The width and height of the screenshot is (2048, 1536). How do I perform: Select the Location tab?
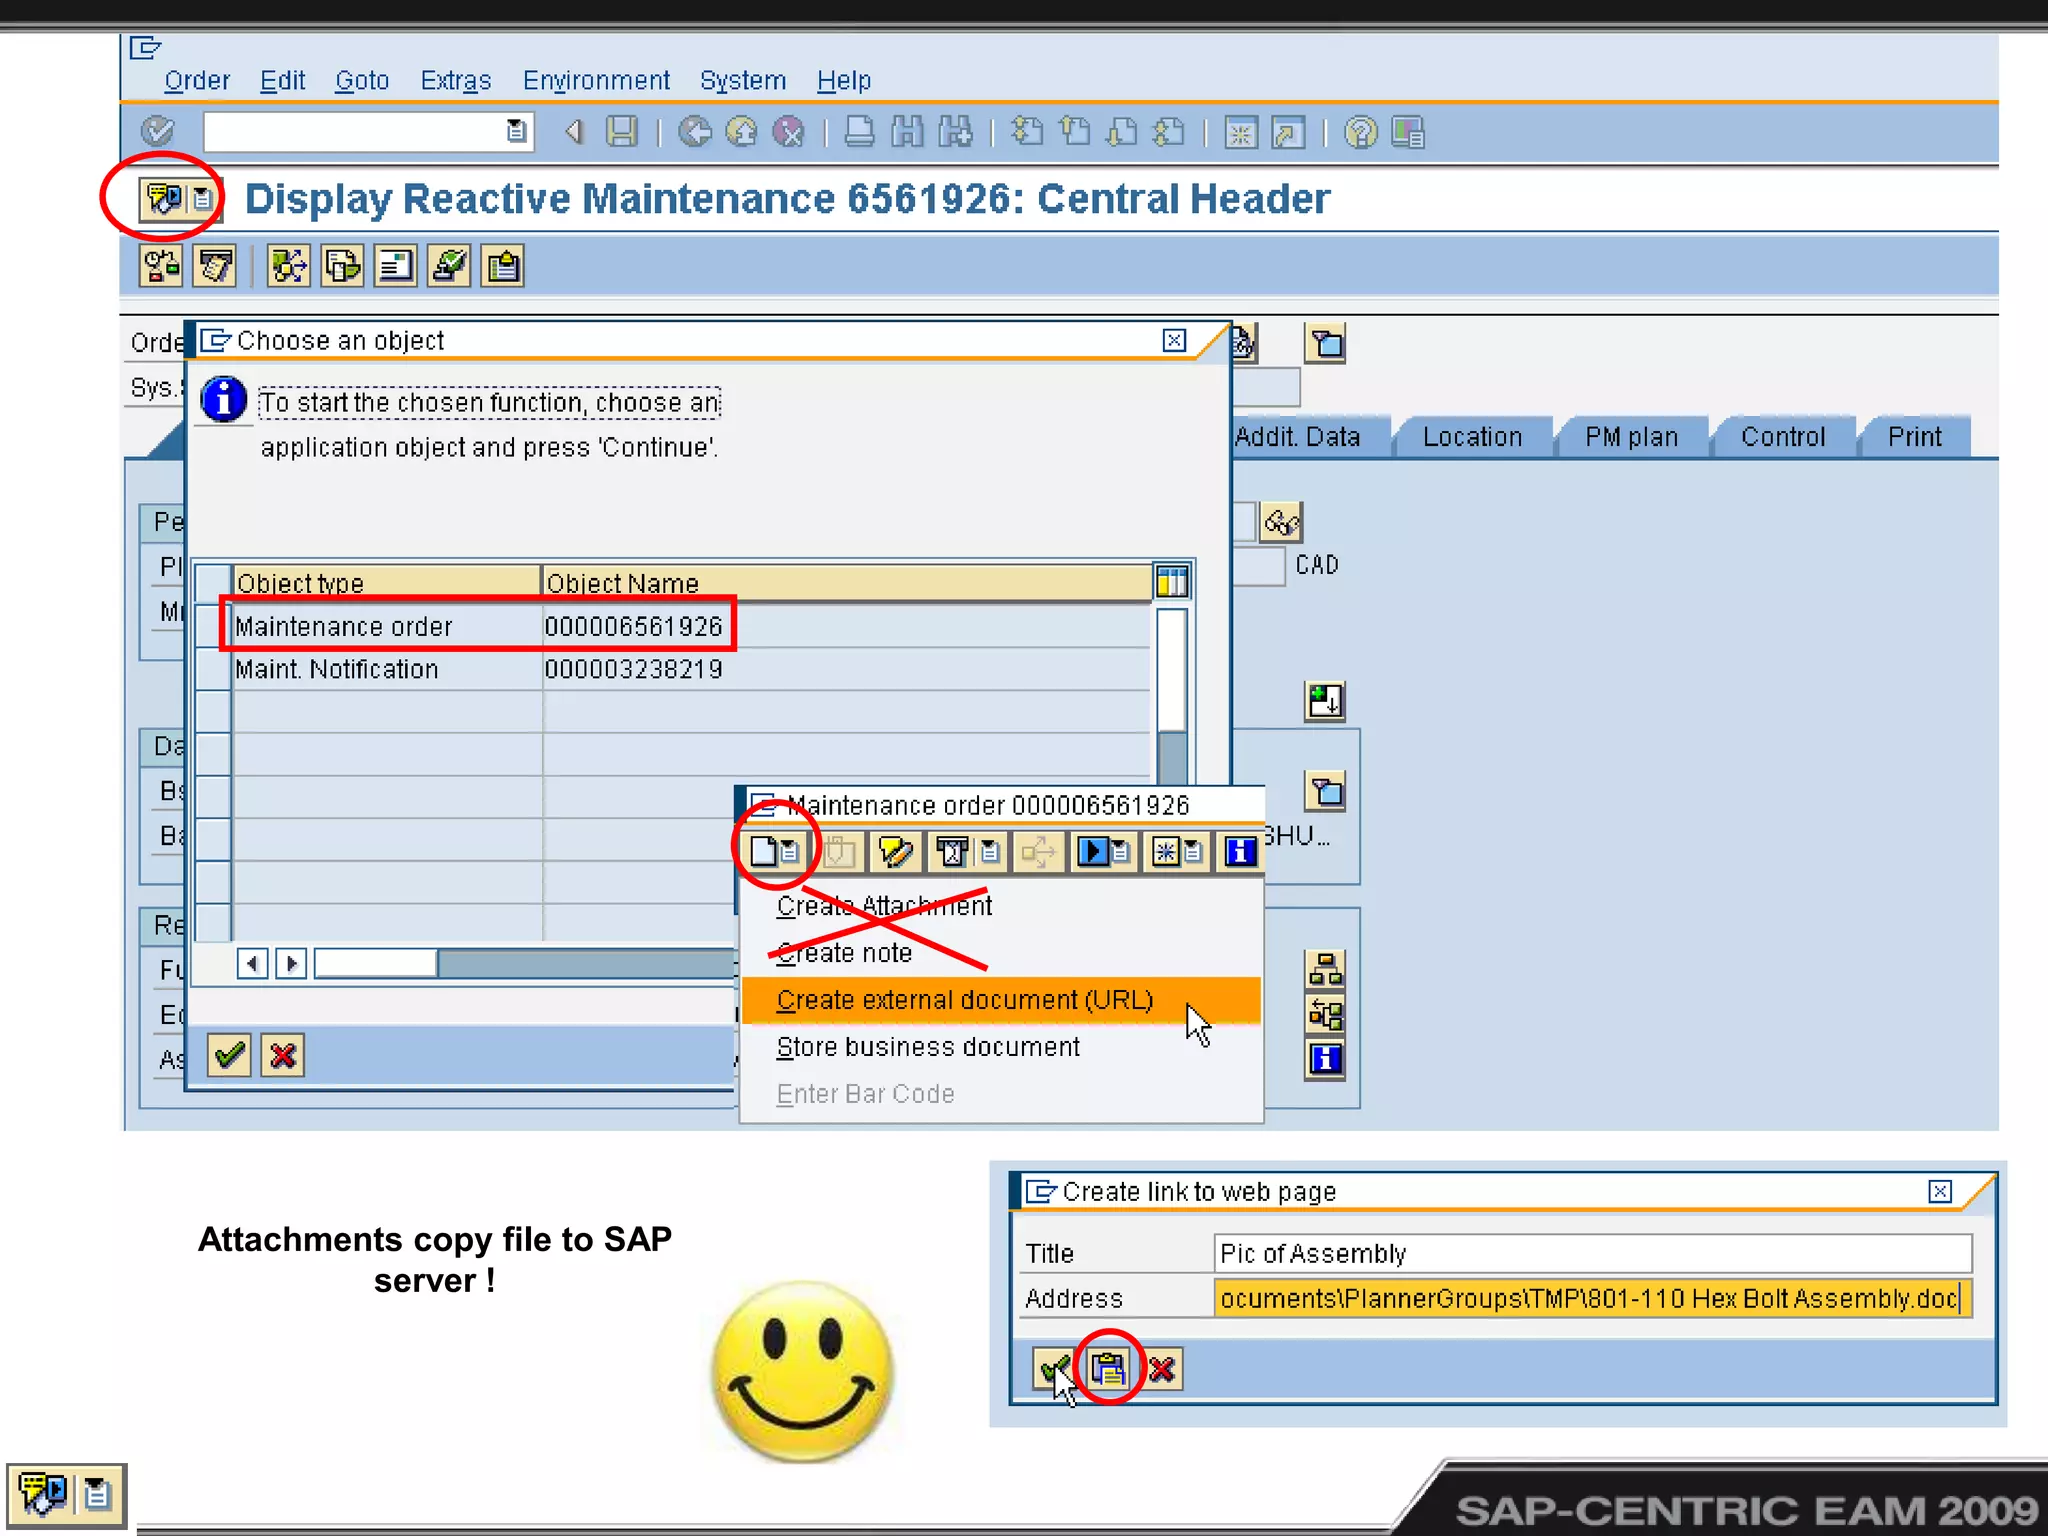coord(1472,437)
